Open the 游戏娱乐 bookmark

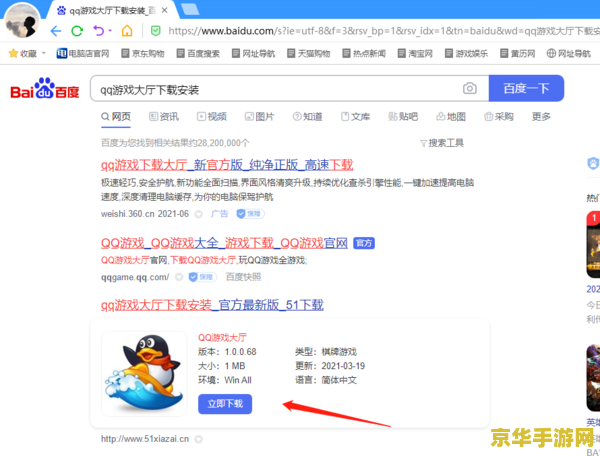click(x=466, y=53)
